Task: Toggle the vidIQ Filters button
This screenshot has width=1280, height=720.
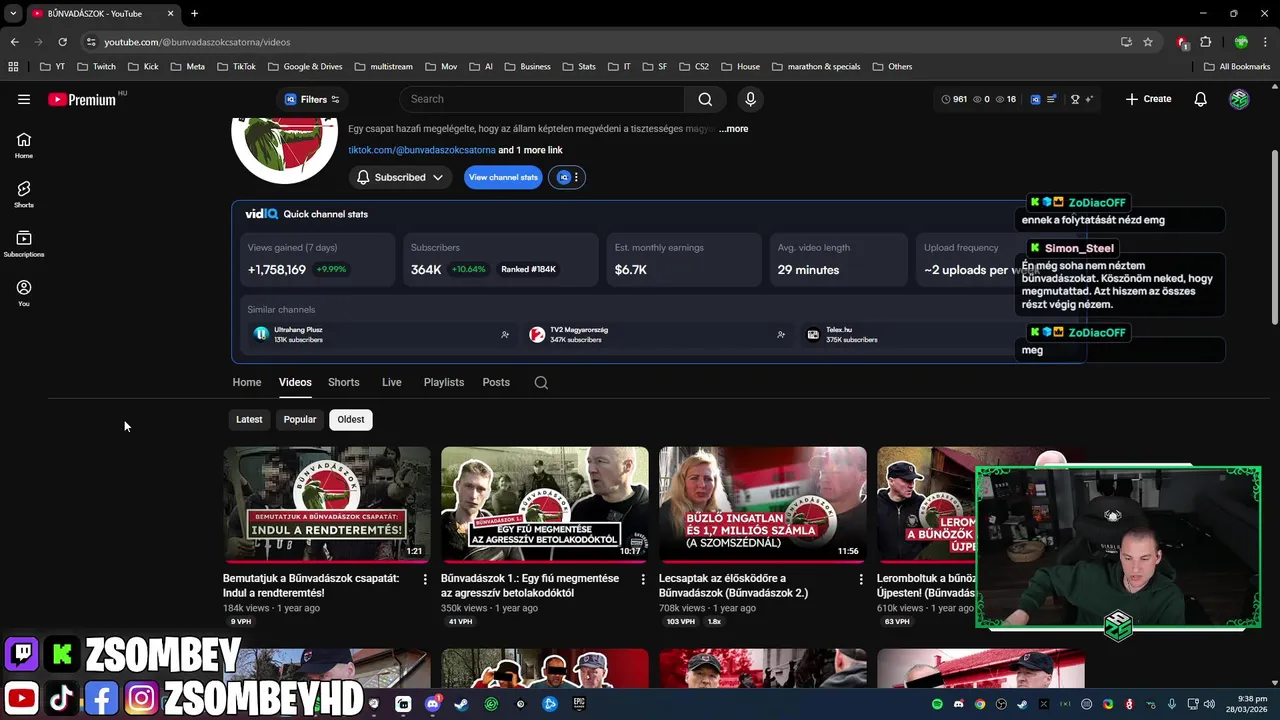Action: tap(312, 99)
